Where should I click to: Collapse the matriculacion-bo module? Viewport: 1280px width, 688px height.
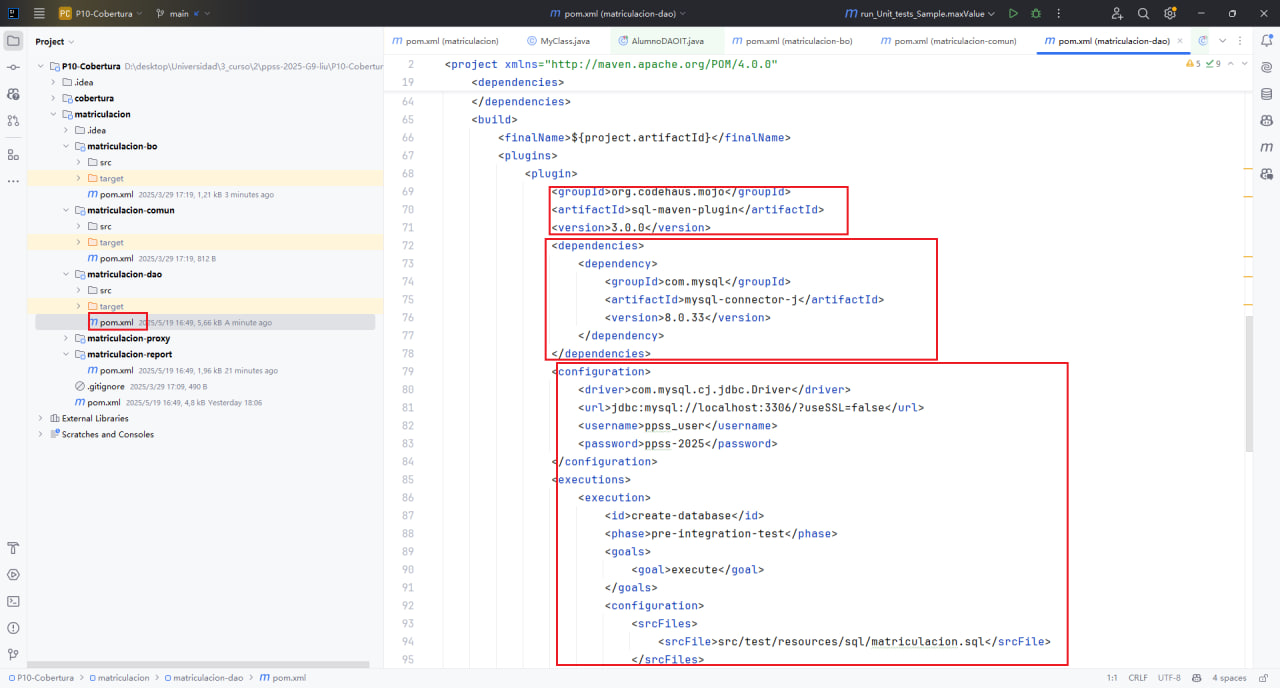click(66, 146)
